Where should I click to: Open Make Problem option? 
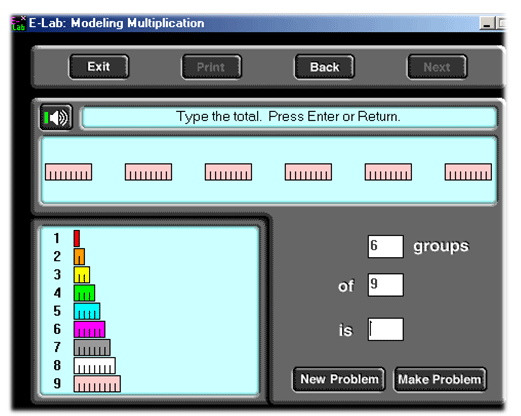click(x=440, y=379)
